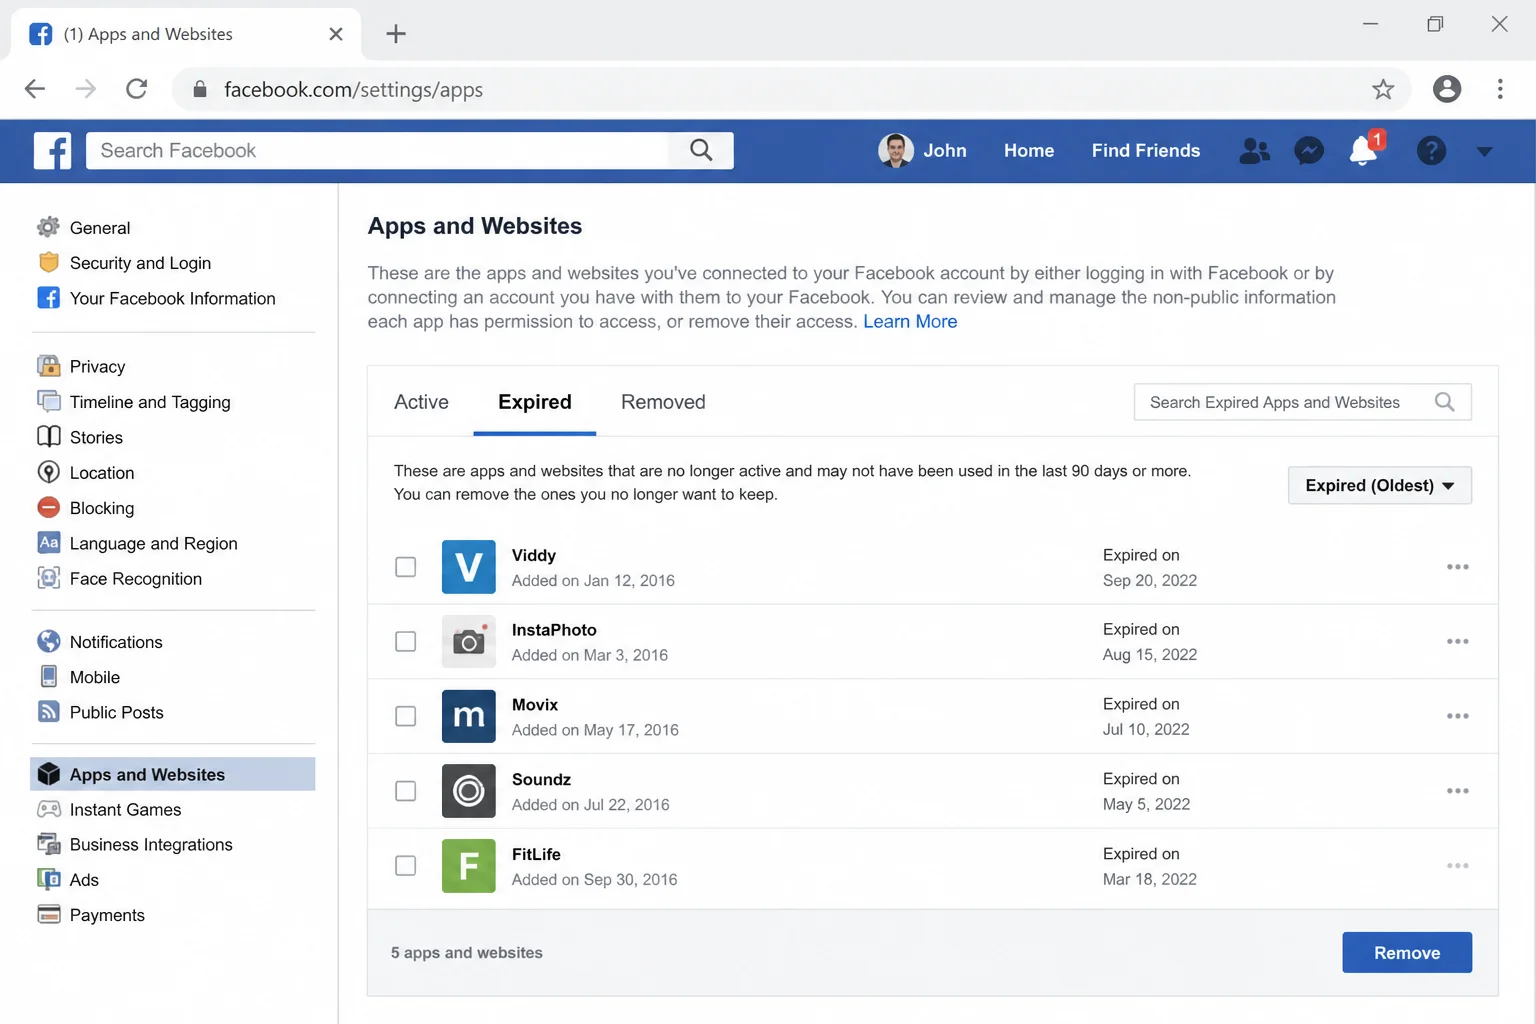Viewport: 1536px width, 1024px height.
Task: Open the Messenger icon
Action: coord(1308,151)
